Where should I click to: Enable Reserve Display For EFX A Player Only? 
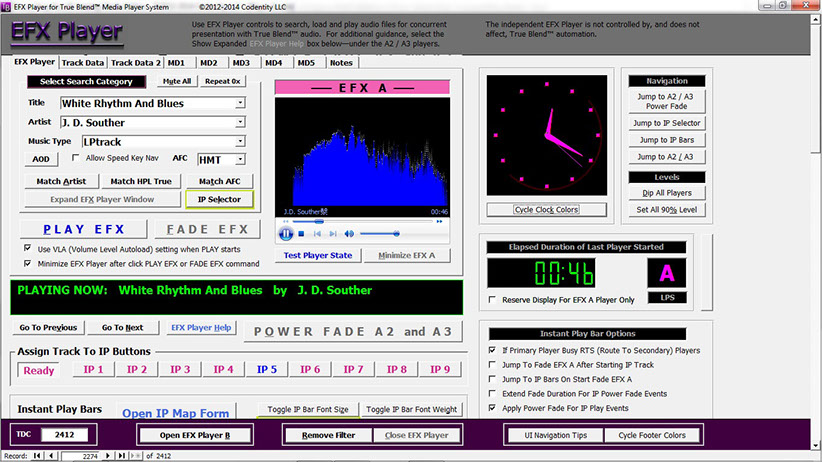(491, 299)
